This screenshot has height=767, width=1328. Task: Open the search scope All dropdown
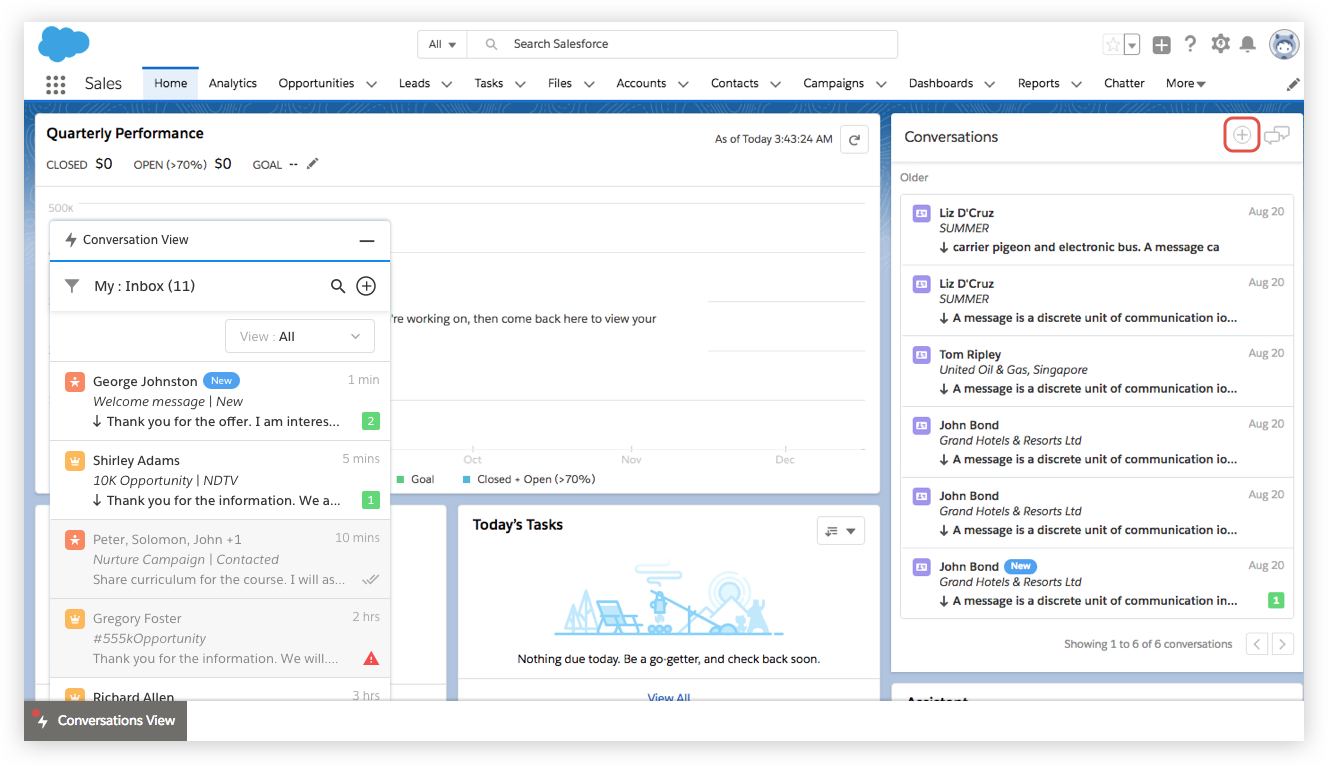point(442,44)
